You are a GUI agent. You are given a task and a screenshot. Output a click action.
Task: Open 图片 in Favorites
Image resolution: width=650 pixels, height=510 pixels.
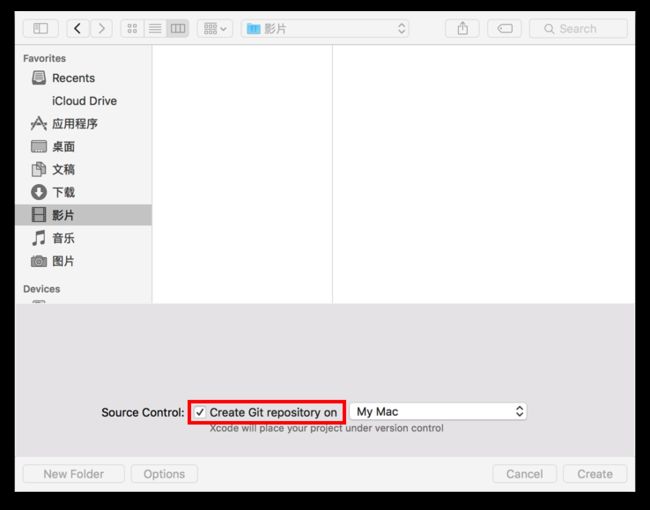click(83, 261)
